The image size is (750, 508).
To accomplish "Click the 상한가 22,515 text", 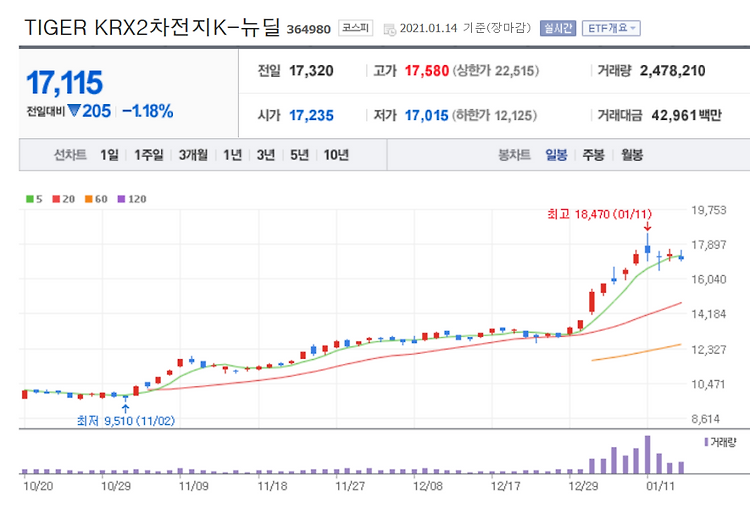I will pos(496,71).
